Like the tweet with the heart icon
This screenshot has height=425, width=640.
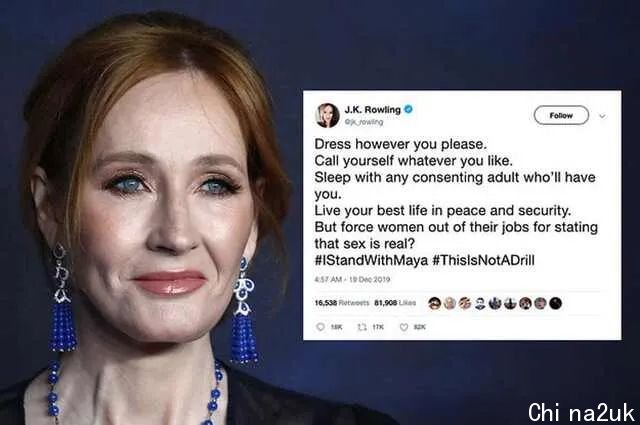[x=404, y=327]
